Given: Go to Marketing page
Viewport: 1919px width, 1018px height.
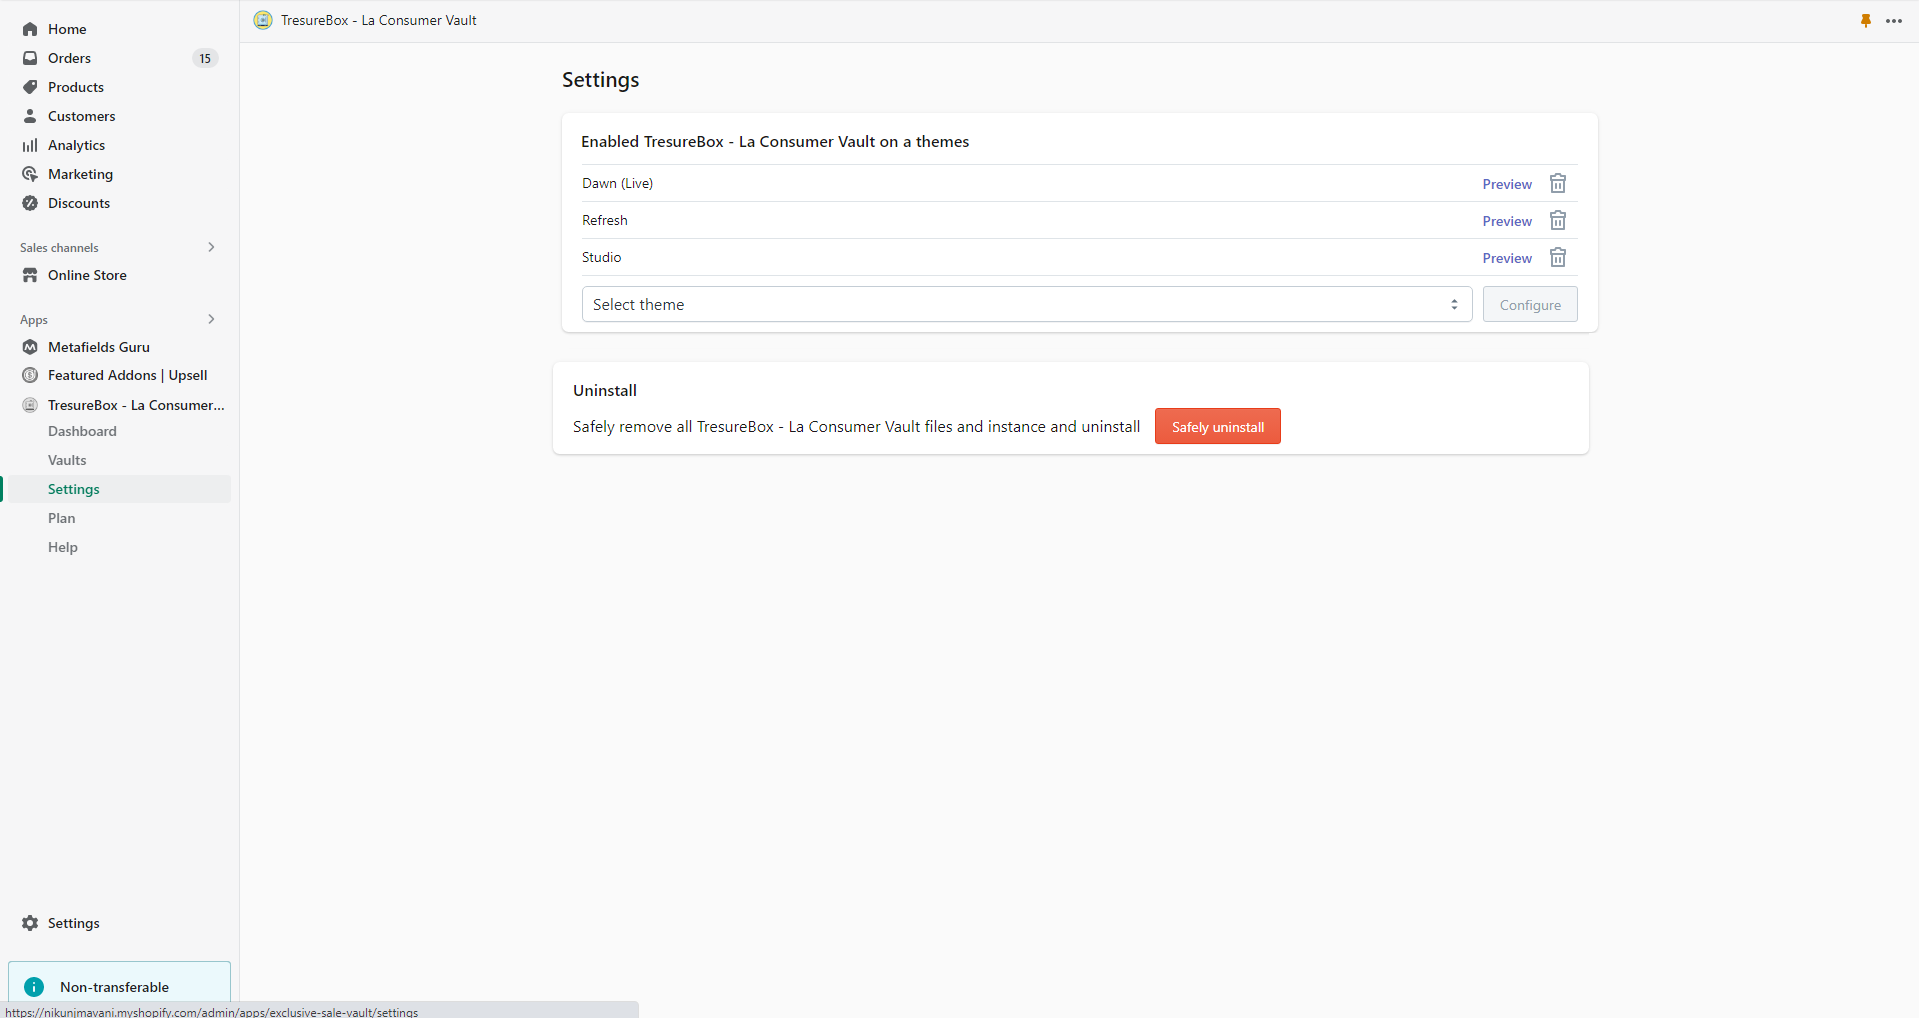Looking at the screenshot, I should pos(80,174).
